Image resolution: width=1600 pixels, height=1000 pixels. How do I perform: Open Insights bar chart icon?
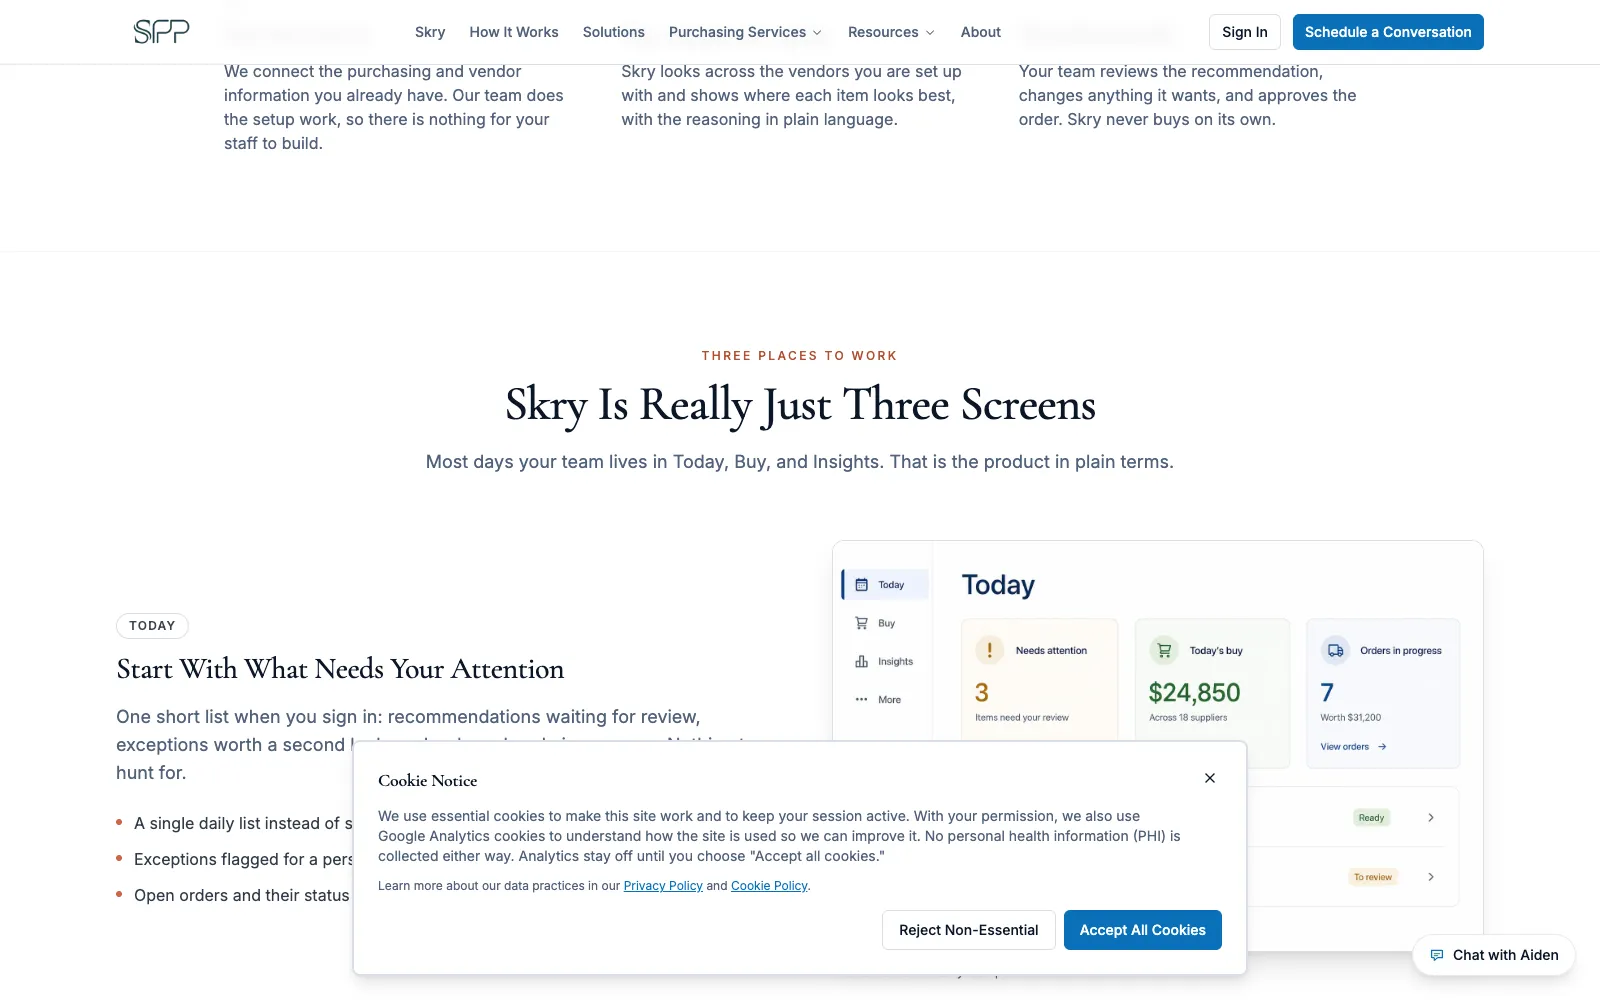862,661
